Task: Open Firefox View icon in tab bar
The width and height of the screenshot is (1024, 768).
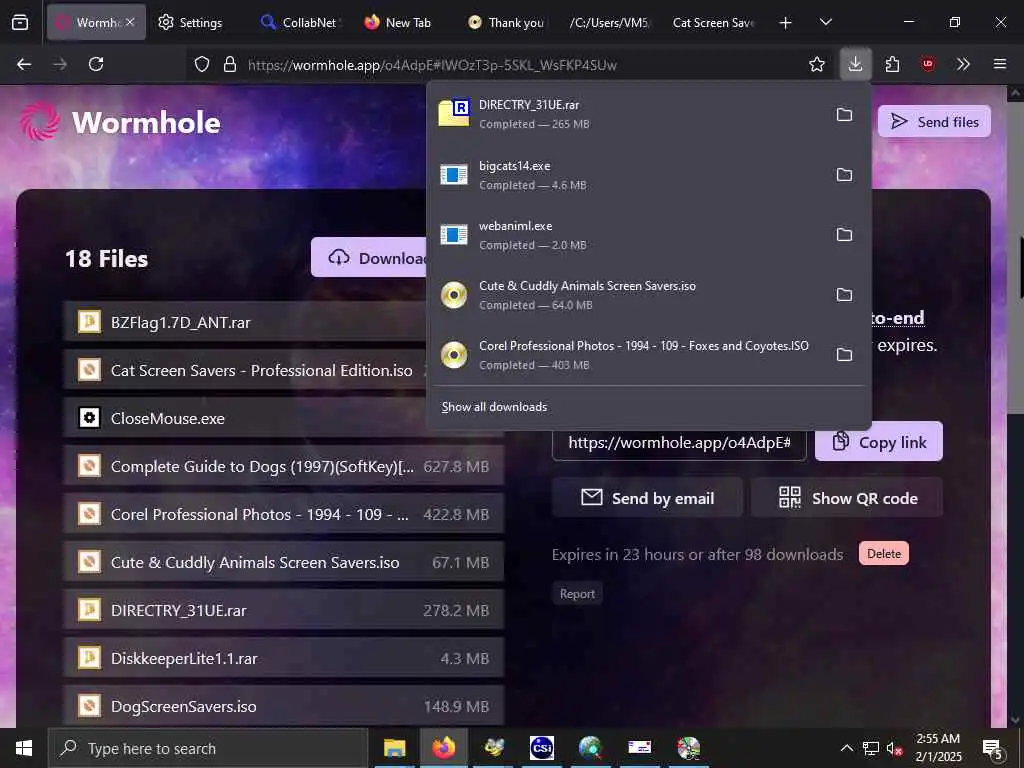Action: coord(20,22)
